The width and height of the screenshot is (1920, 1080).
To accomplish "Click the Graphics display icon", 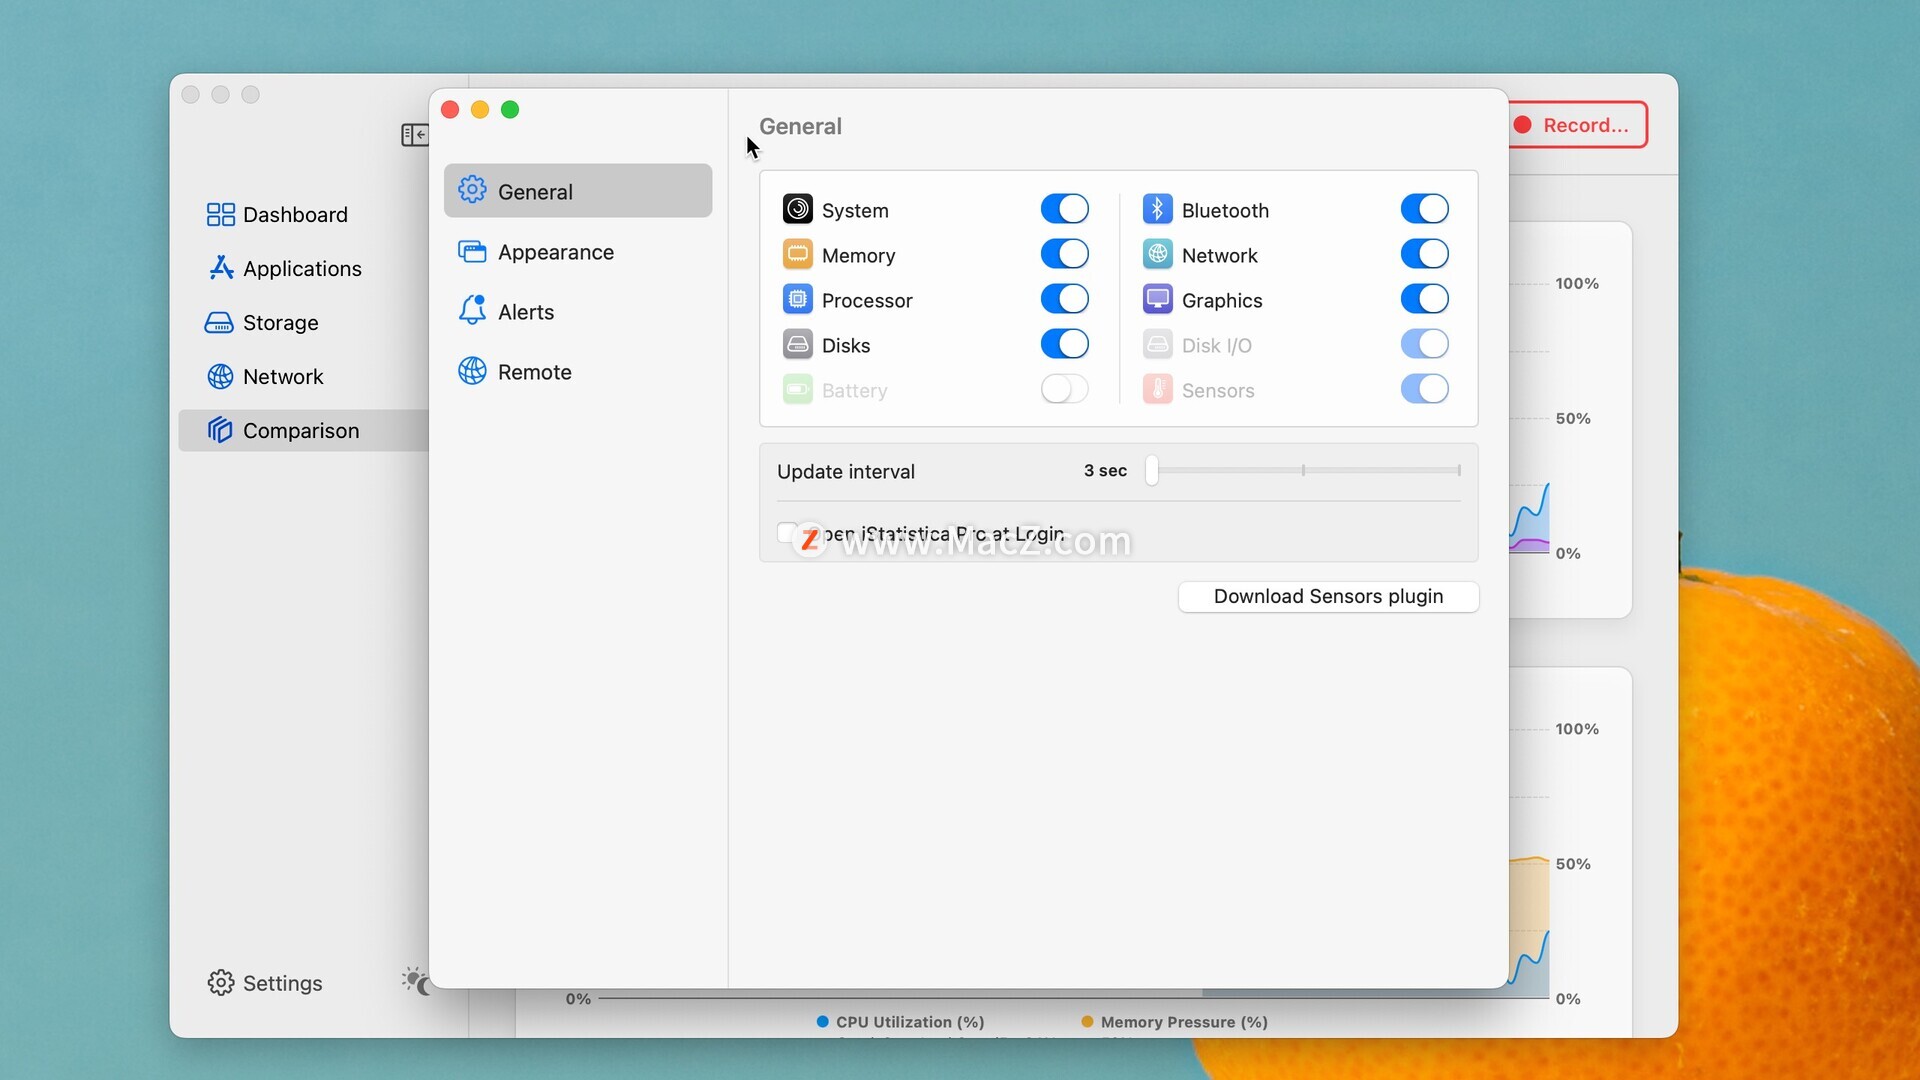I will coord(1157,299).
